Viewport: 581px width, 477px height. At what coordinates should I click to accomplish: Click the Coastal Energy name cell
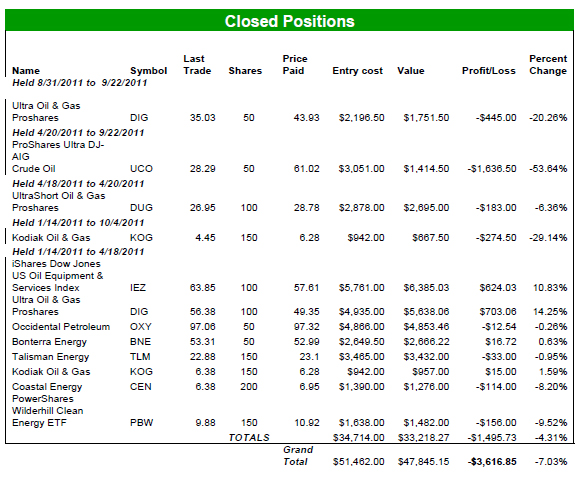coord(47,387)
